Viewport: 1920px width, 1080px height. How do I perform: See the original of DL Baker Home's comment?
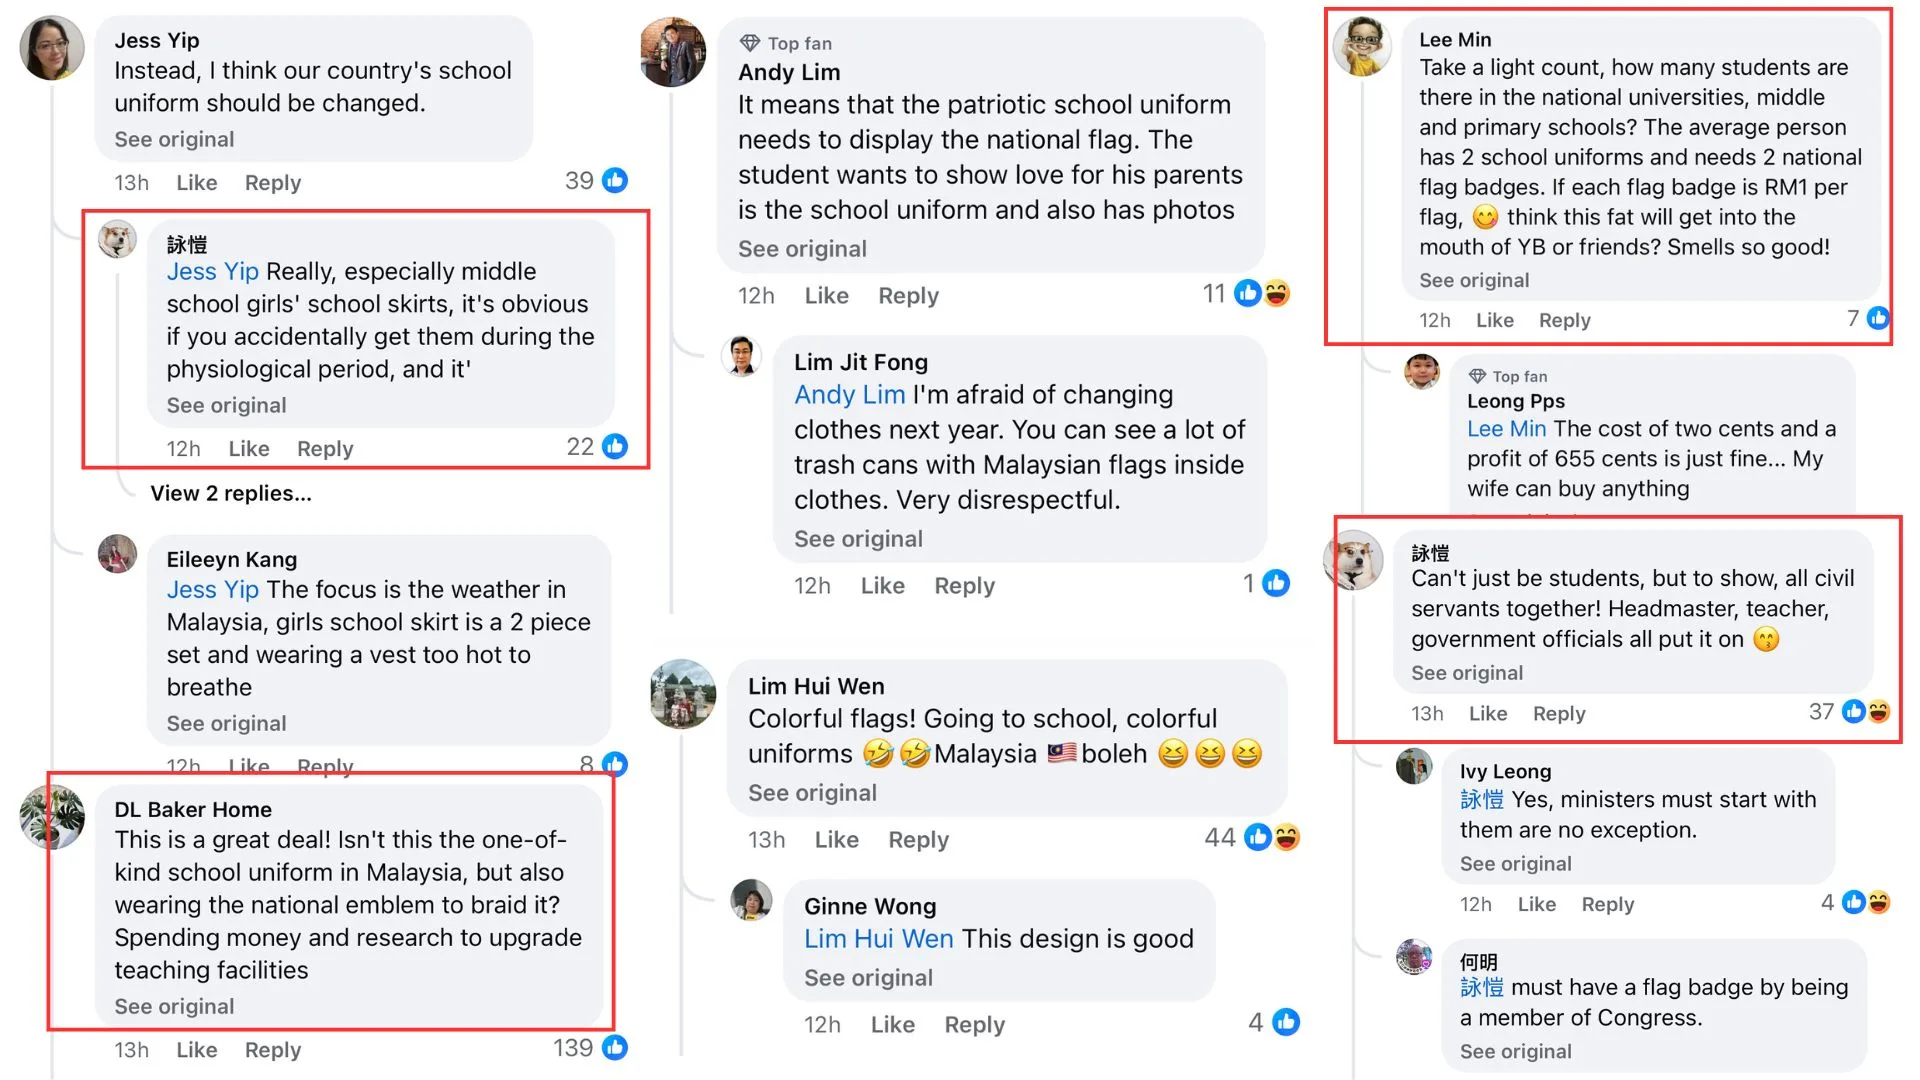point(174,1007)
